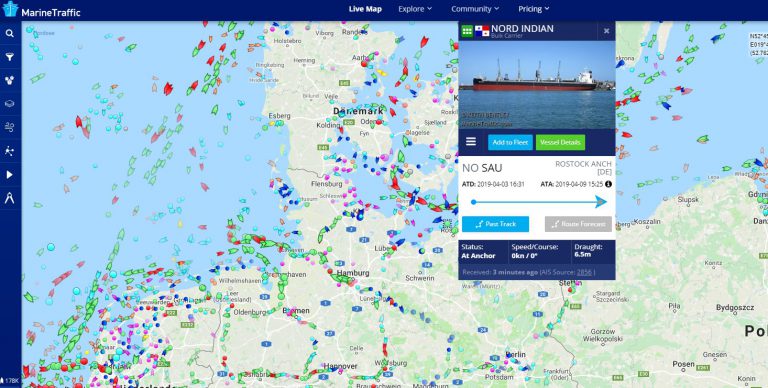768x388 pixels.
Task: Select the ATA 2019-04-09 15:25 value
Action: (x=579, y=184)
